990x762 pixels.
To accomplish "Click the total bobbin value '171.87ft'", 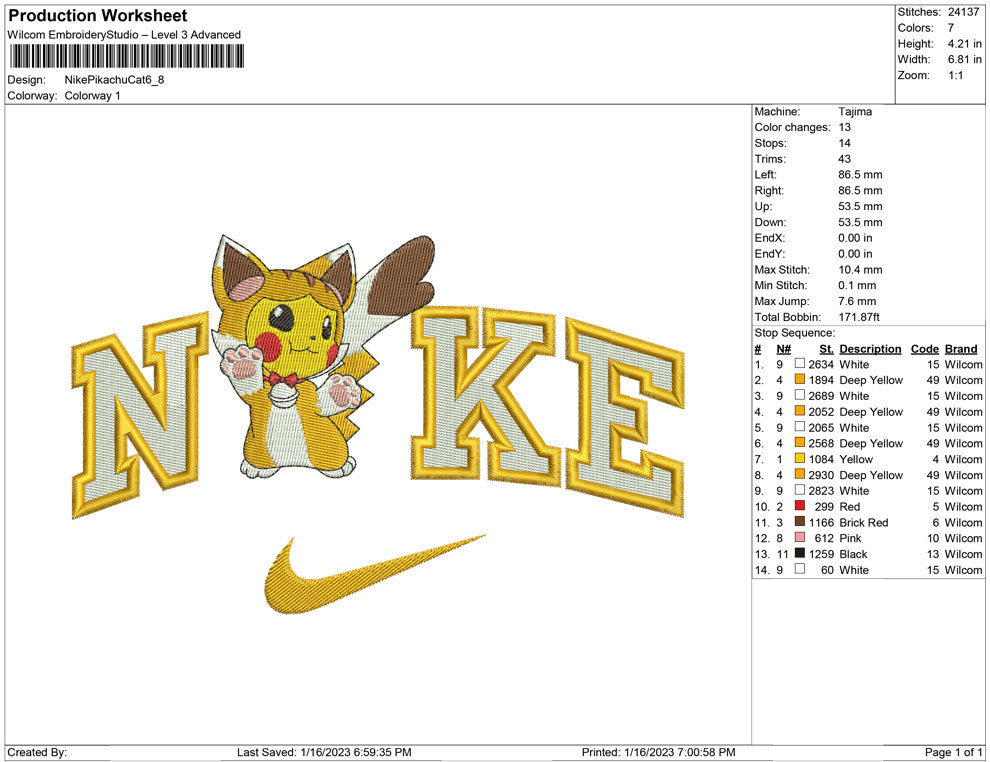I will (x=859, y=317).
